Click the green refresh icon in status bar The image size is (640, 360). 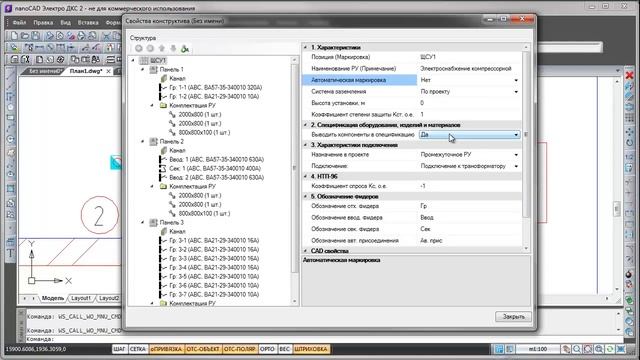[610, 349]
